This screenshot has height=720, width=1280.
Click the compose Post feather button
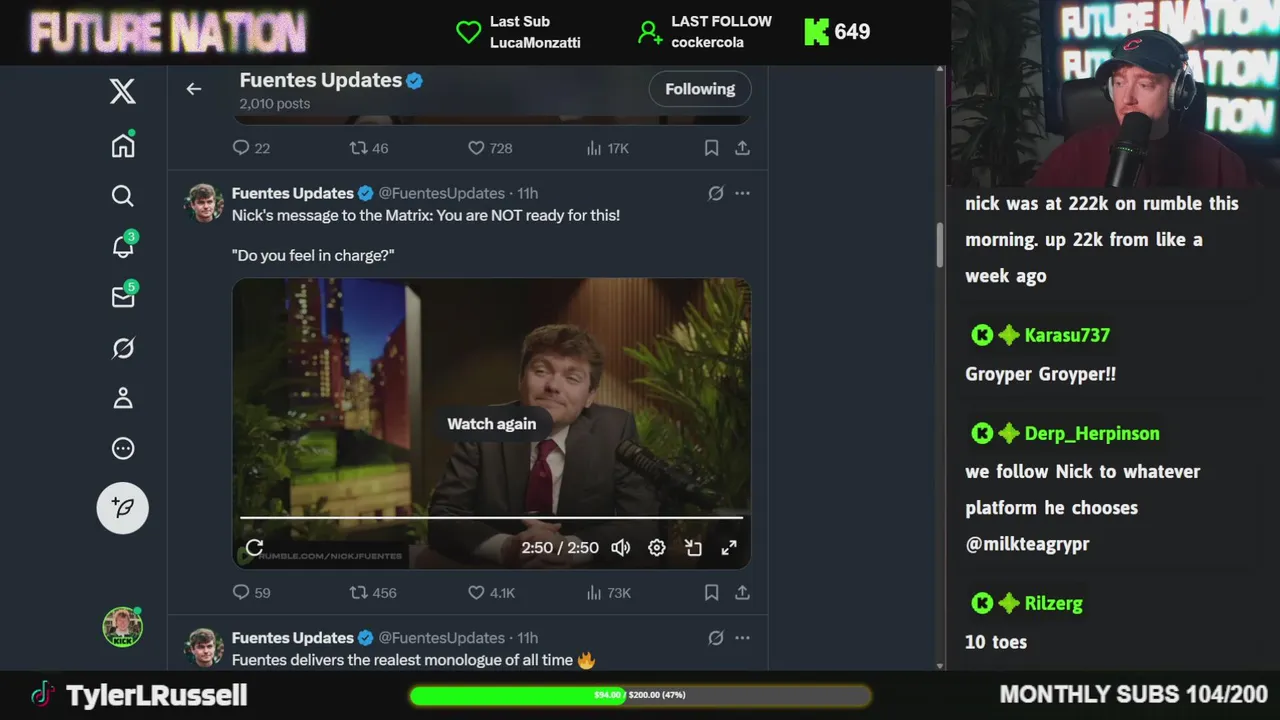point(123,507)
